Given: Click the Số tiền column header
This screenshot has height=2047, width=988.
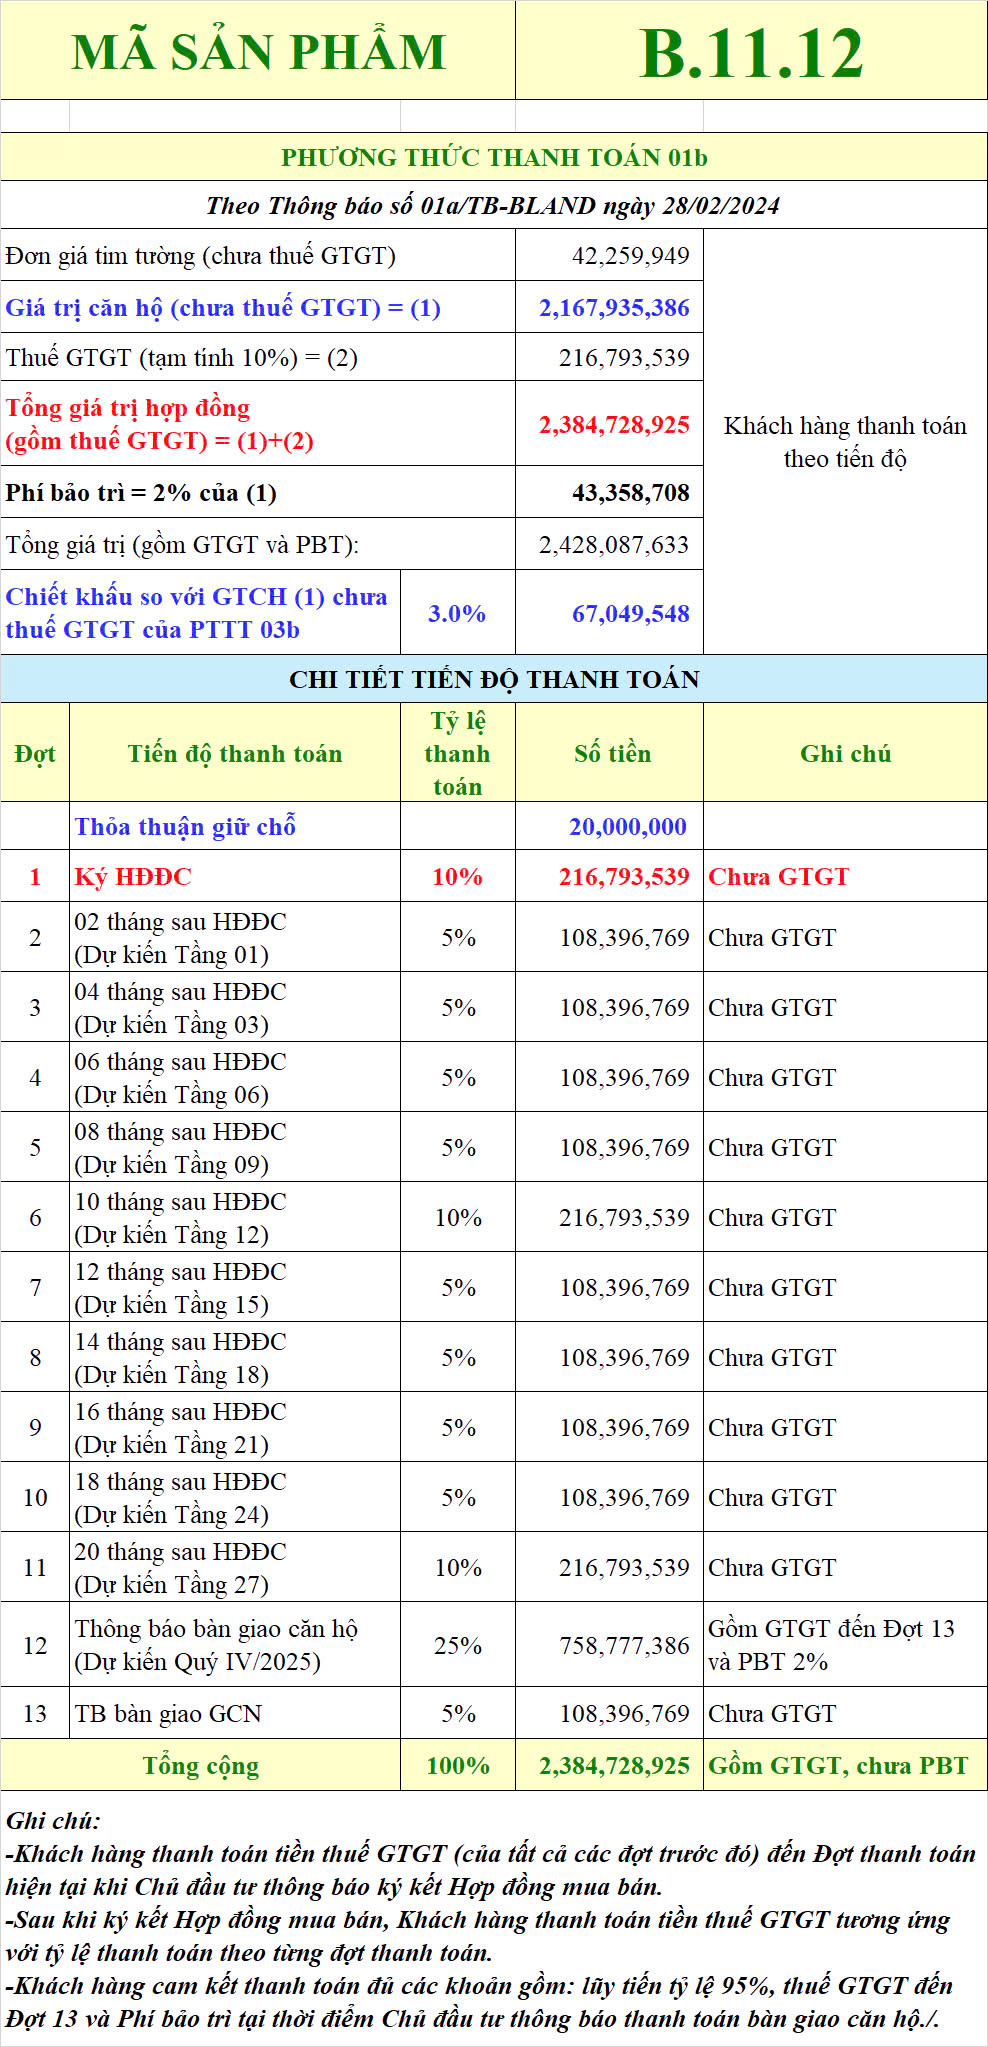Looking at the screenshot, I should pyautogui.click(x=612, y=754).
